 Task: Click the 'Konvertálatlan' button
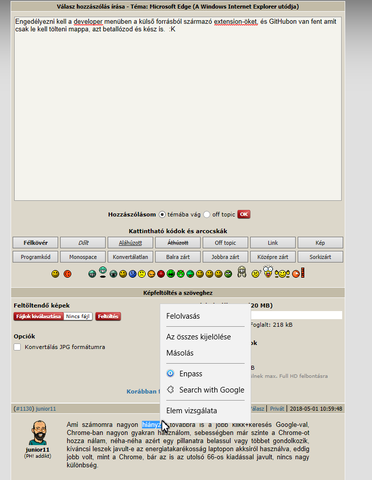(x=130, y=257)
